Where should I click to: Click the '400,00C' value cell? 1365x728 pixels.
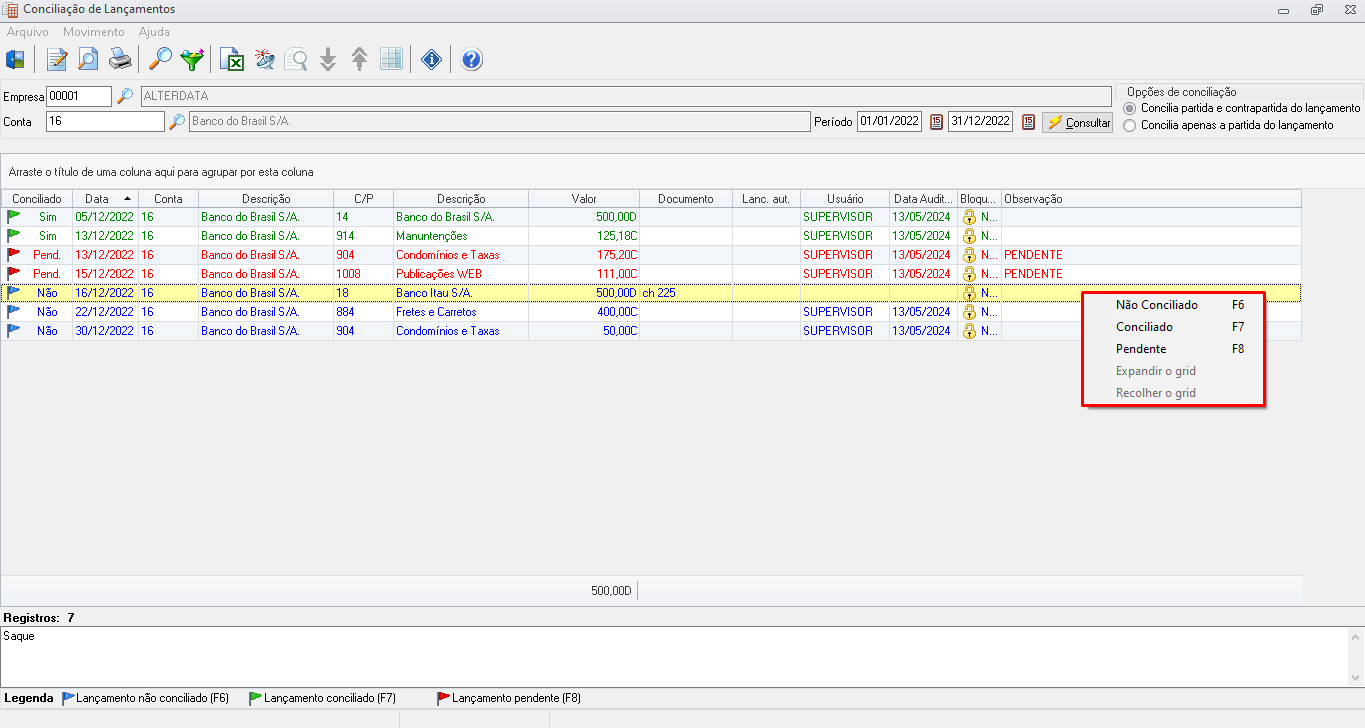(x=584, y=312)
